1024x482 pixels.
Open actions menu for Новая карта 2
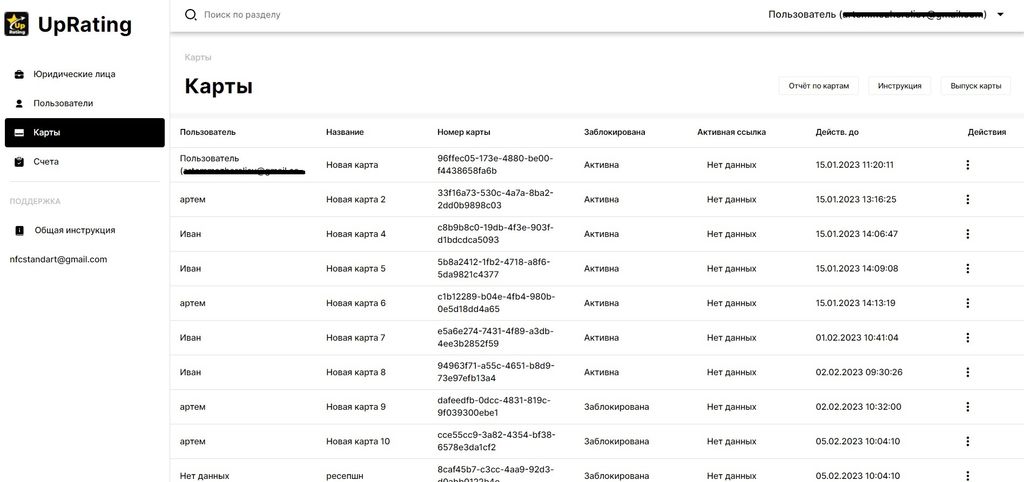(x=967, y=199)
